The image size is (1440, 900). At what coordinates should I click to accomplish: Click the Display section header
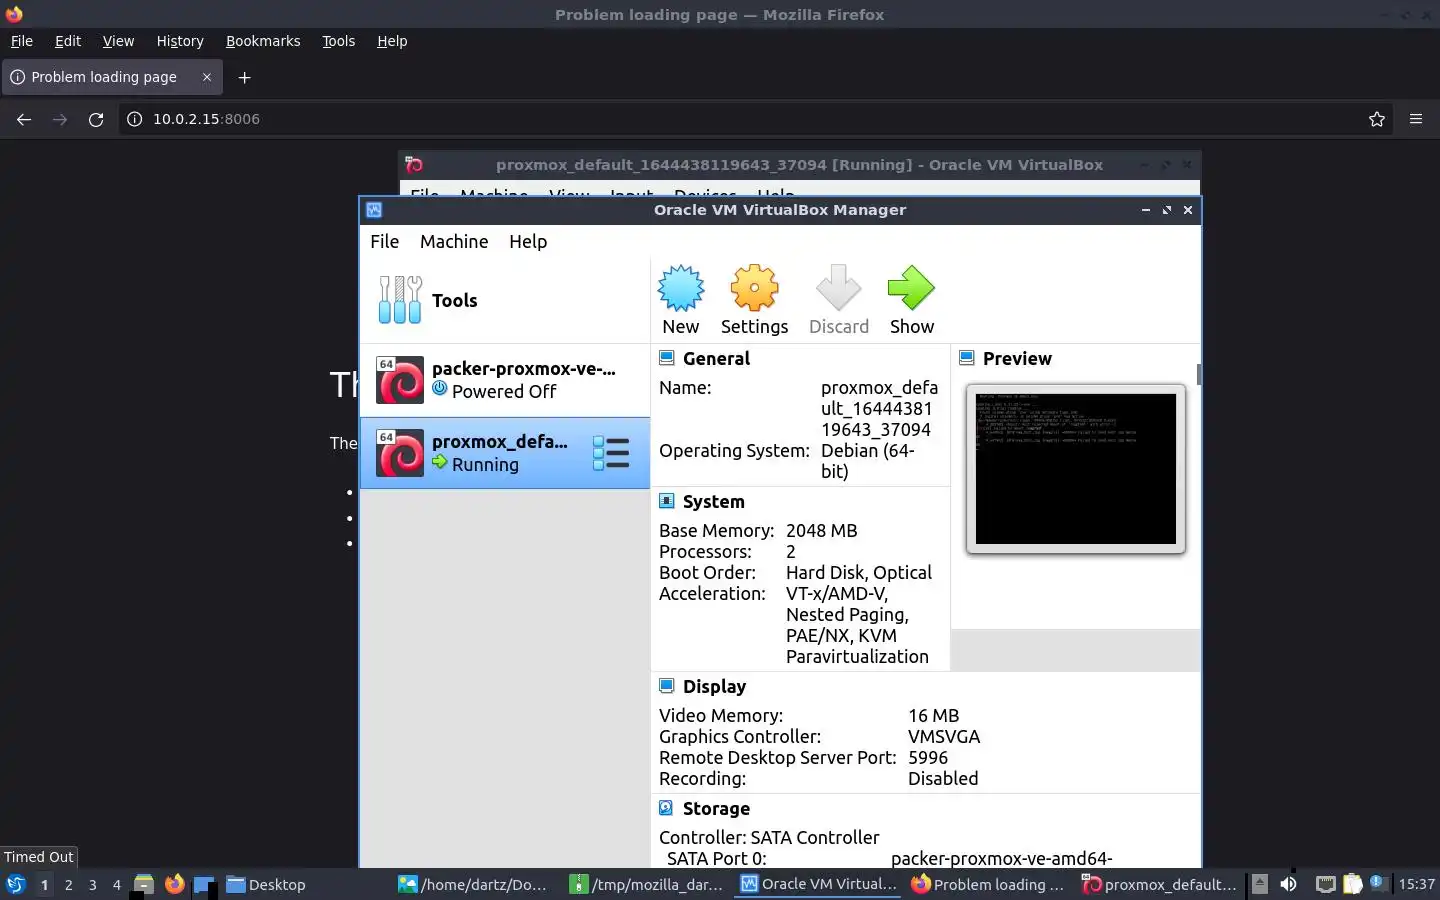point(714,686)
